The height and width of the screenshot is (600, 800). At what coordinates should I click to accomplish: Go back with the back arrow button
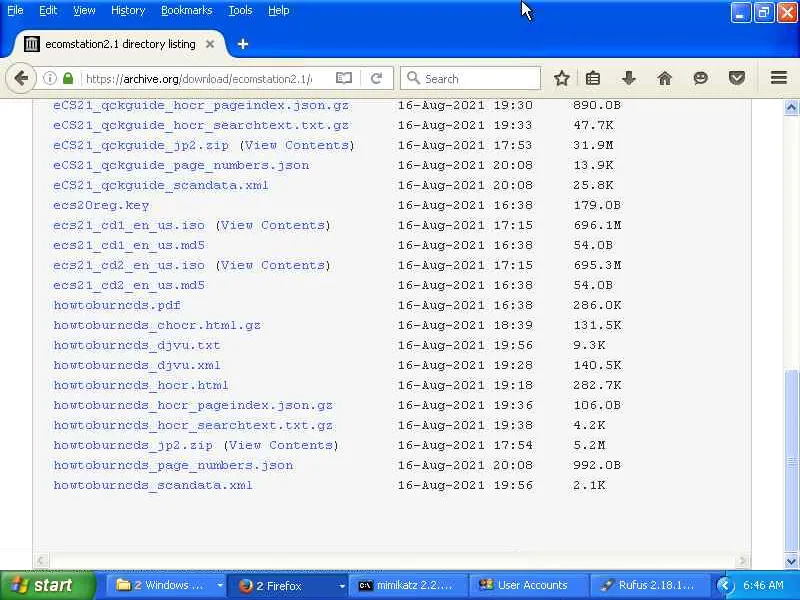(21, 79)
